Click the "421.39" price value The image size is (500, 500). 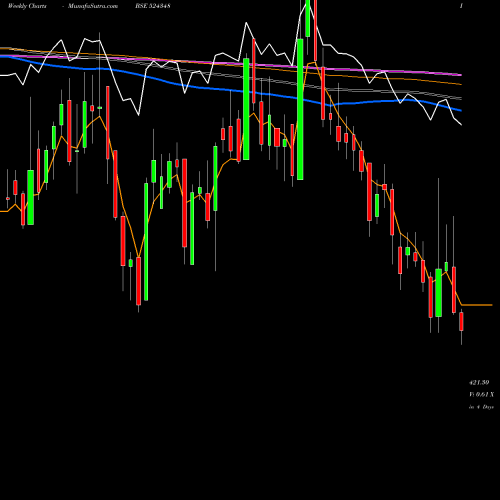[479, 382]
